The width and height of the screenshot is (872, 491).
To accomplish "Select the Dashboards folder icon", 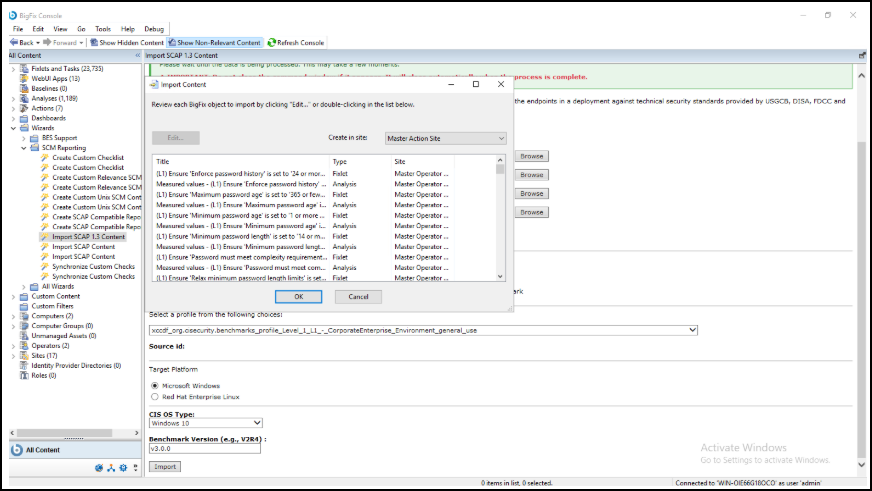I will pos(24,118).
